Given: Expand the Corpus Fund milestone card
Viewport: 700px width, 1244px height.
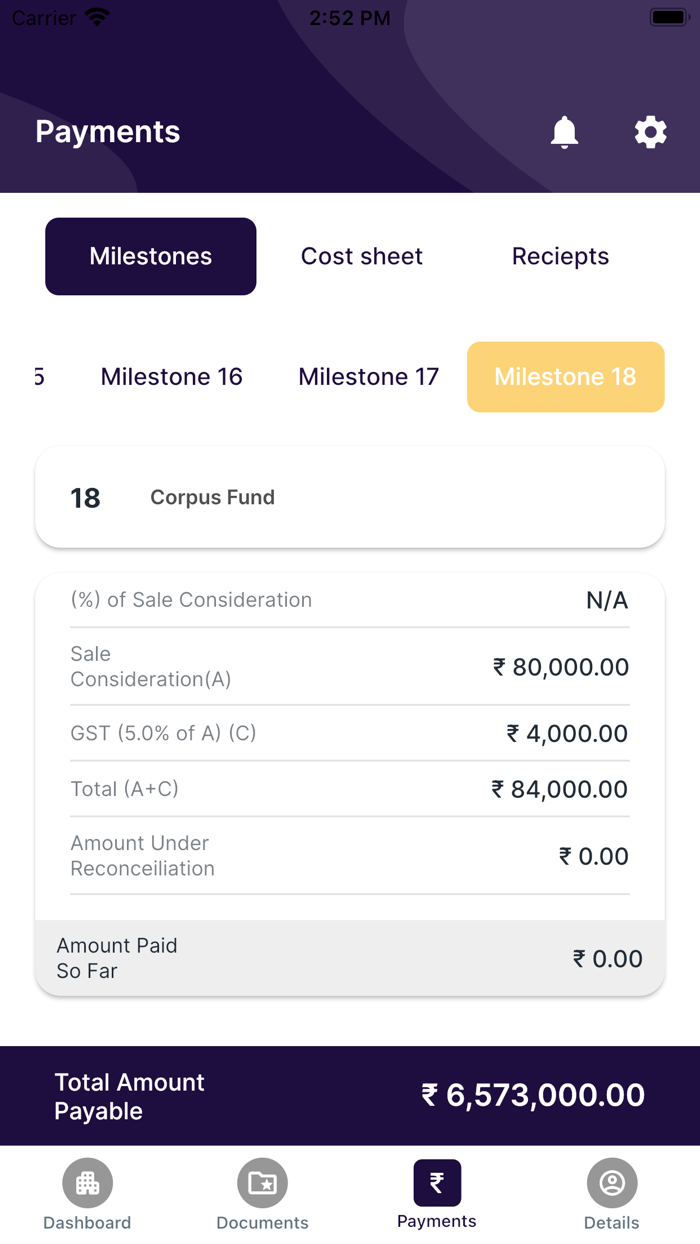Looking at the screenshot, I should tap(349, 497).
